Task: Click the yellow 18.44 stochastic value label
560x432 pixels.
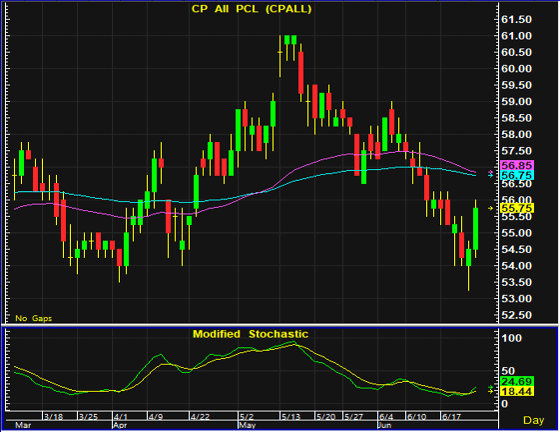Action: click(x=517, y=391)
